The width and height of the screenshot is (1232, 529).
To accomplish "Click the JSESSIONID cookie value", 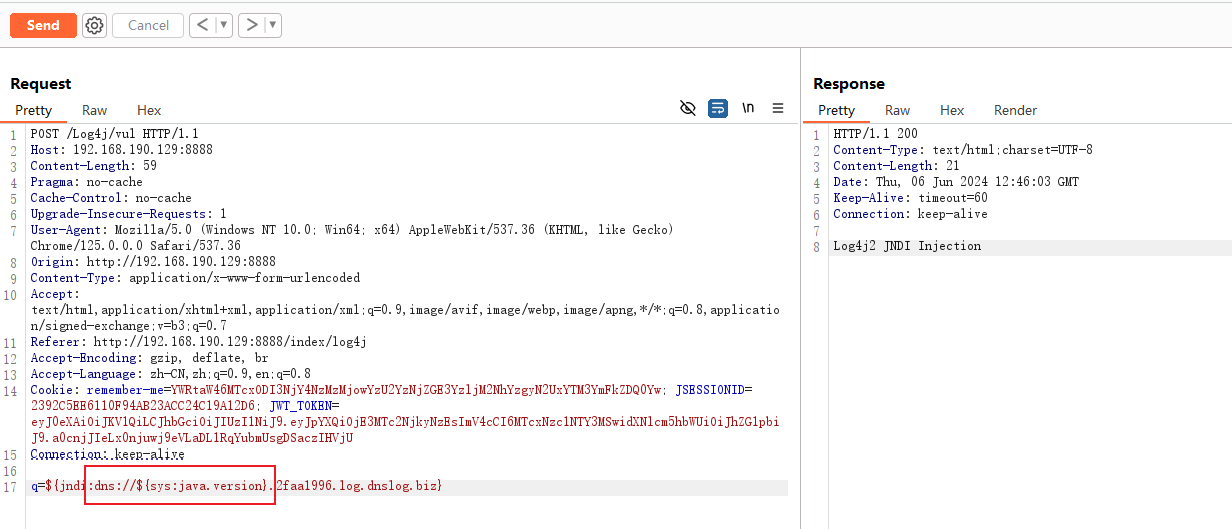I will point(145,406).
